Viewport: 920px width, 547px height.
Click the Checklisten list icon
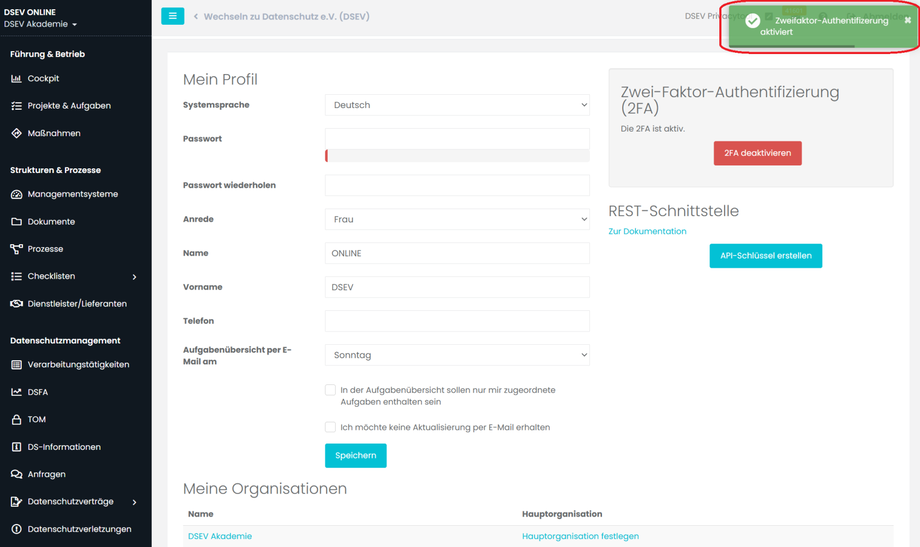[x=16, y=276]
